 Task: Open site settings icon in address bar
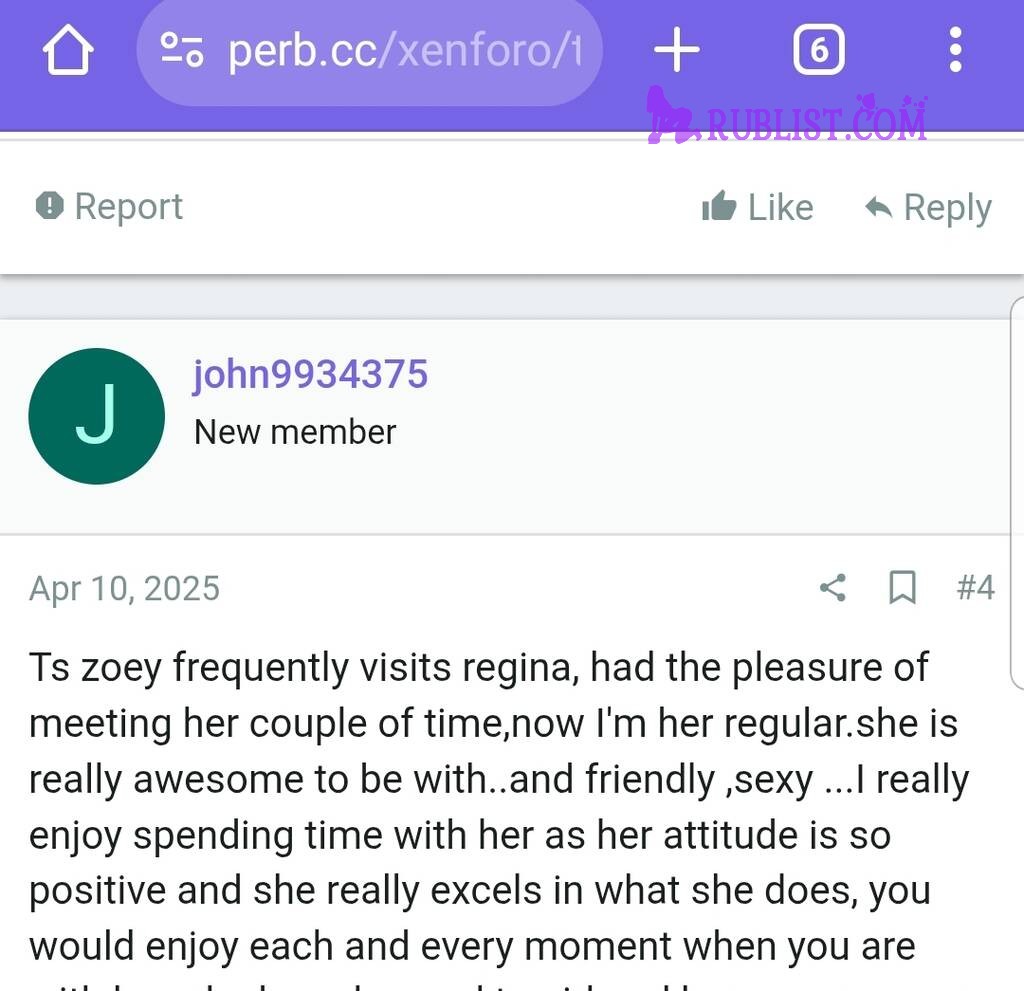point(182,50)
